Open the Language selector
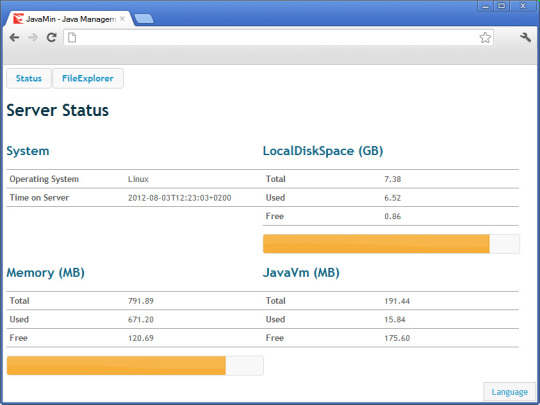 click(x=509, y=392)
